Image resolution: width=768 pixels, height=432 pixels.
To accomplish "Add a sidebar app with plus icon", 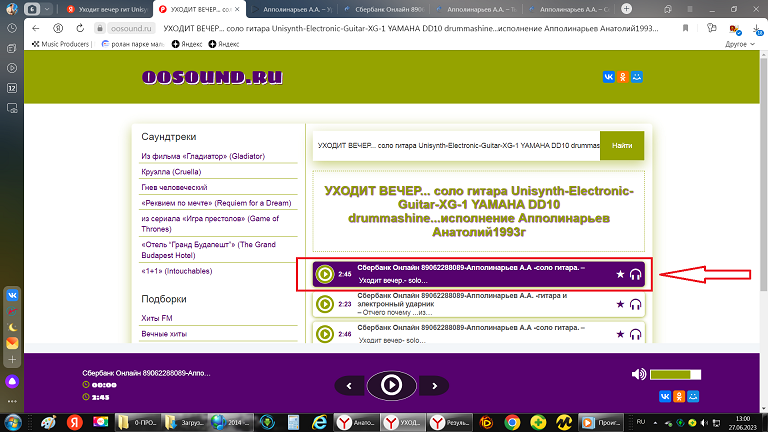I will (12, 360).
